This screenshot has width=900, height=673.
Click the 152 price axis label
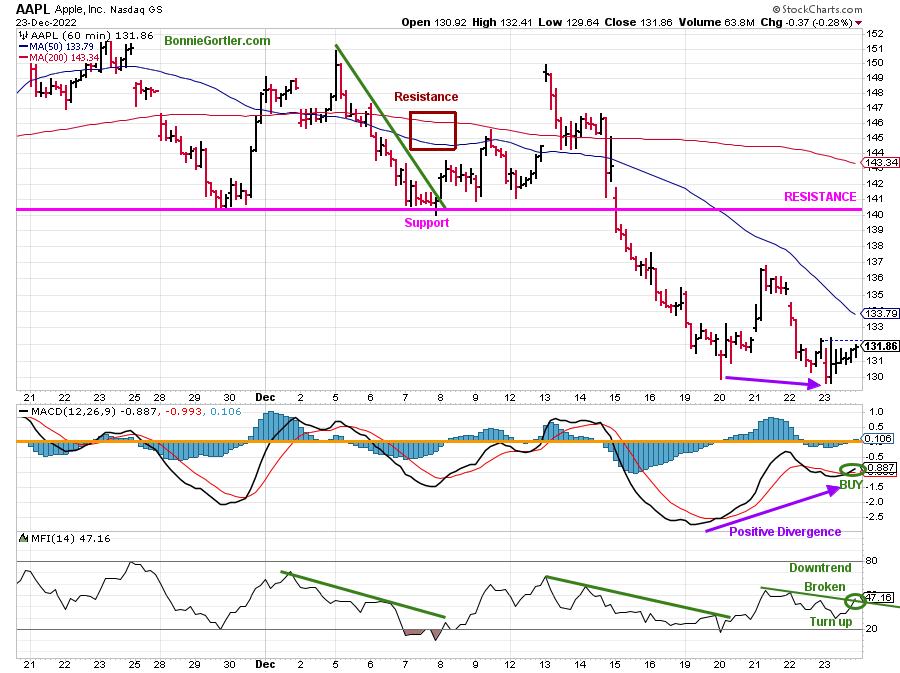(x=875, y=33)
